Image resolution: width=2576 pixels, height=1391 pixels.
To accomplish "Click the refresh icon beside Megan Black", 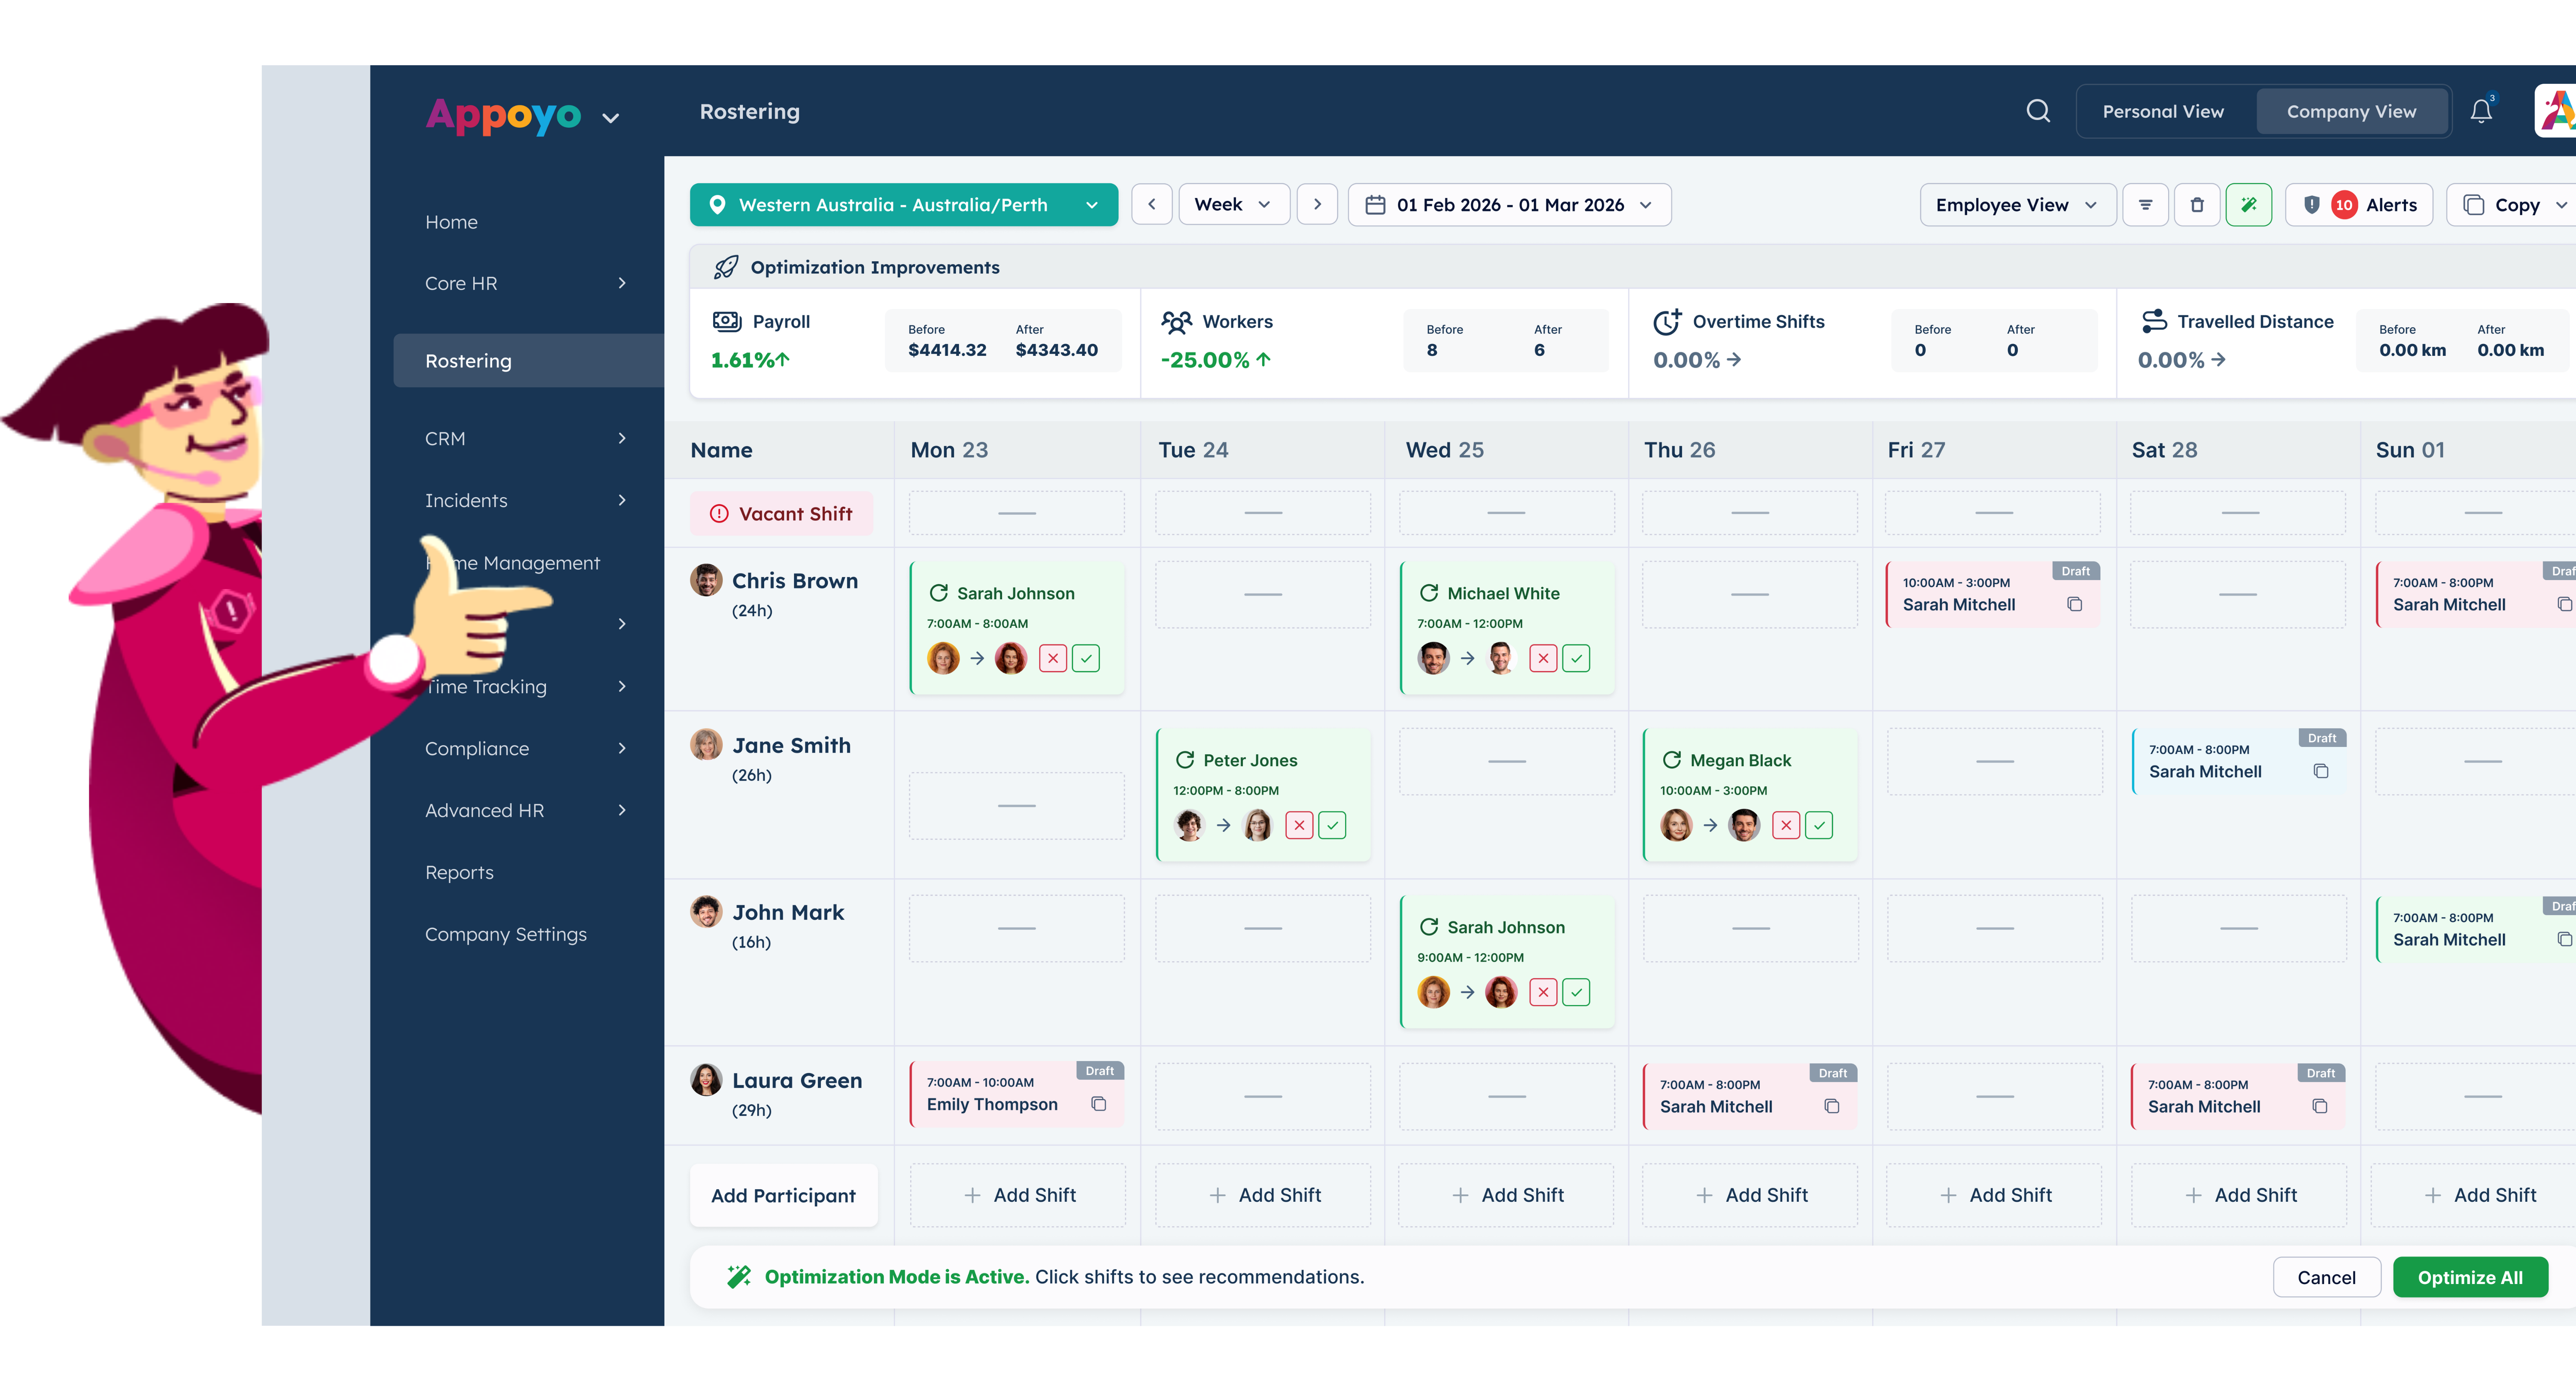I will coord(1672,760).
